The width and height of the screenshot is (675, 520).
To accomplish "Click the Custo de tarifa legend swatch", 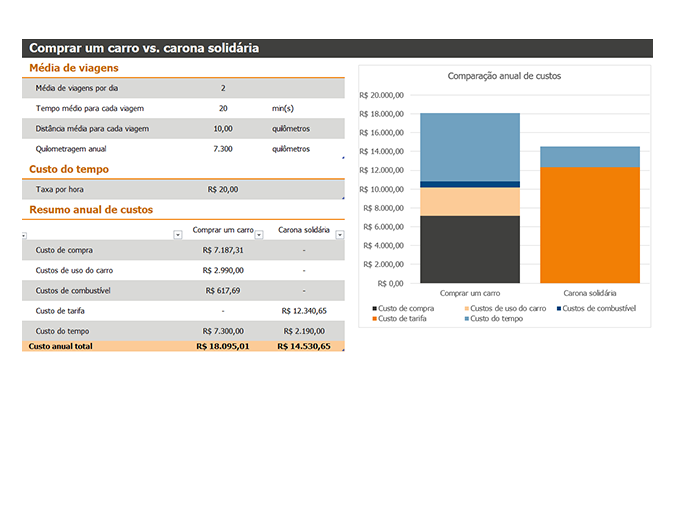I will 375,319.
